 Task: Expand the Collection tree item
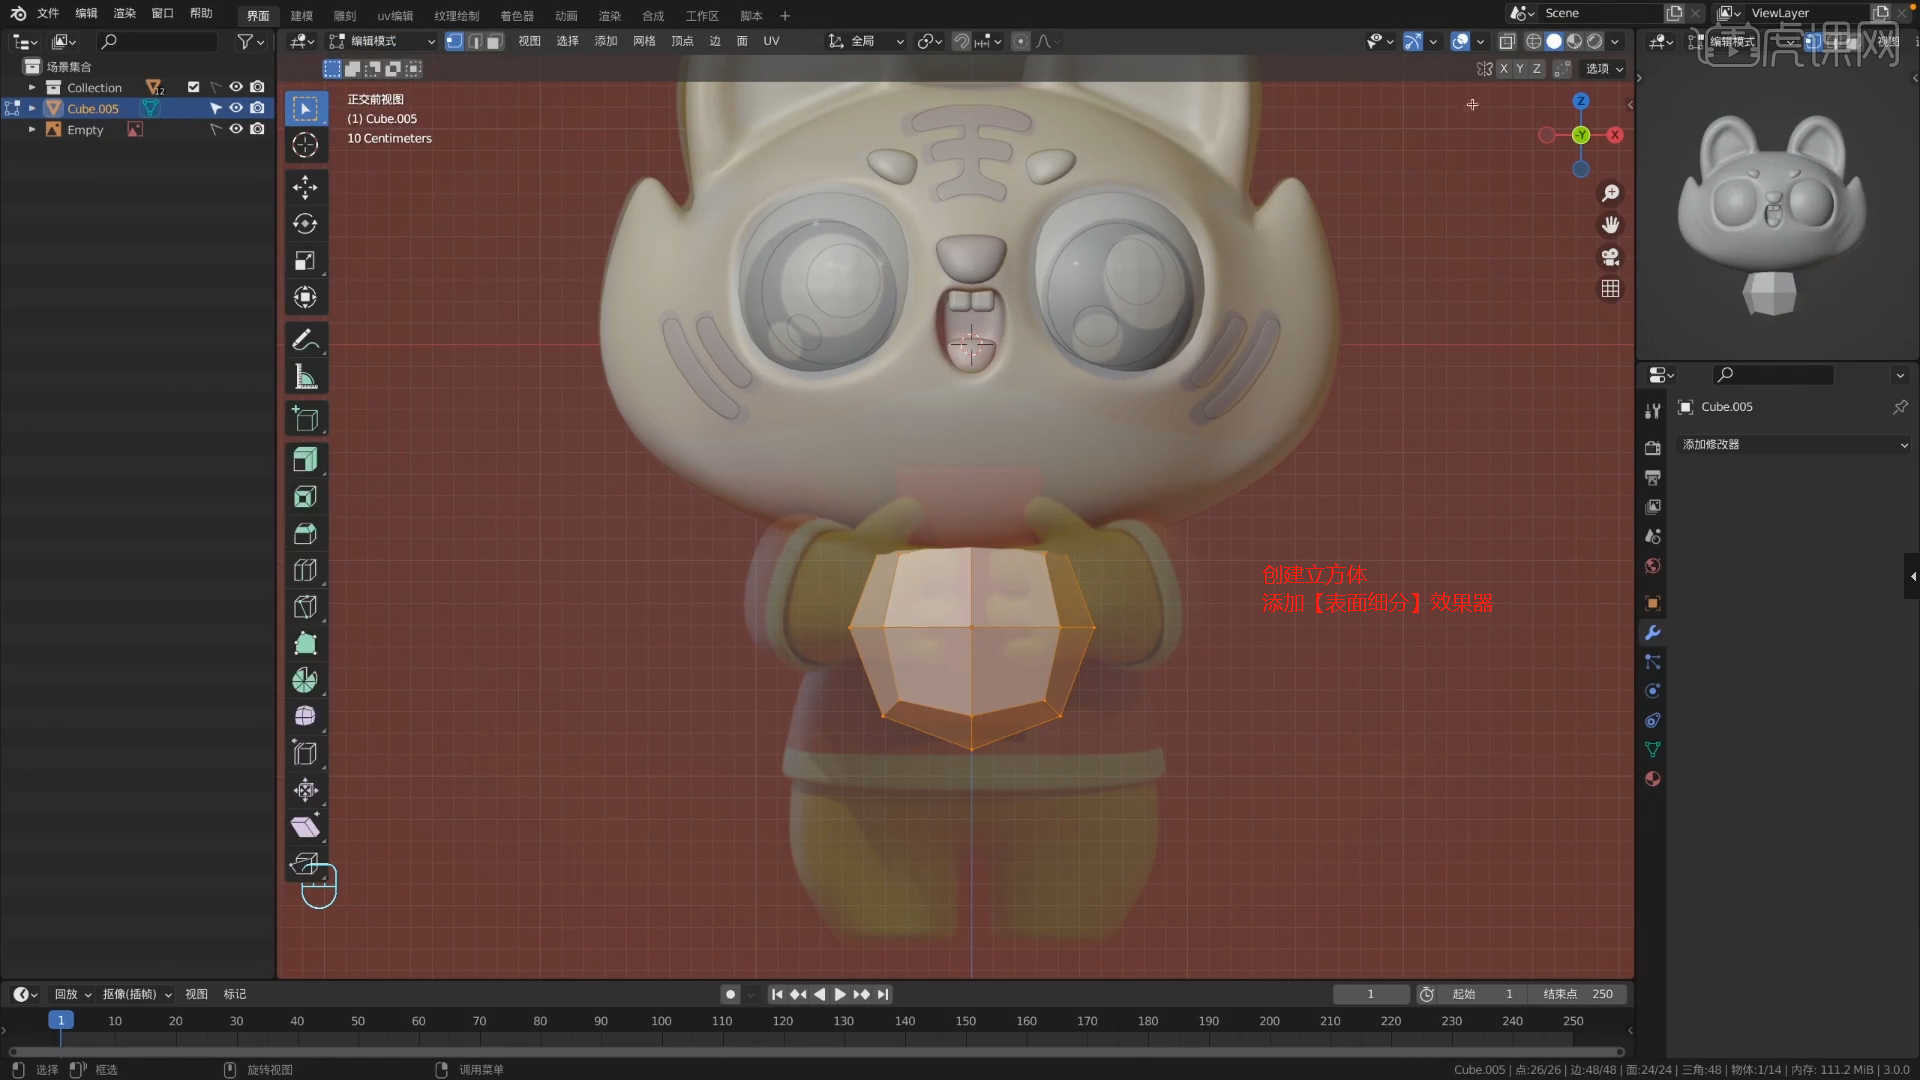(32, 87)
